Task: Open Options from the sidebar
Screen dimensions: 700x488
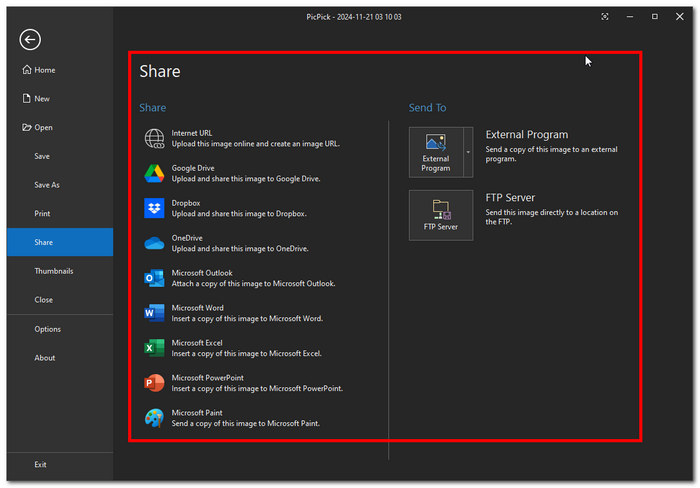Action: (x=60, y=329)
